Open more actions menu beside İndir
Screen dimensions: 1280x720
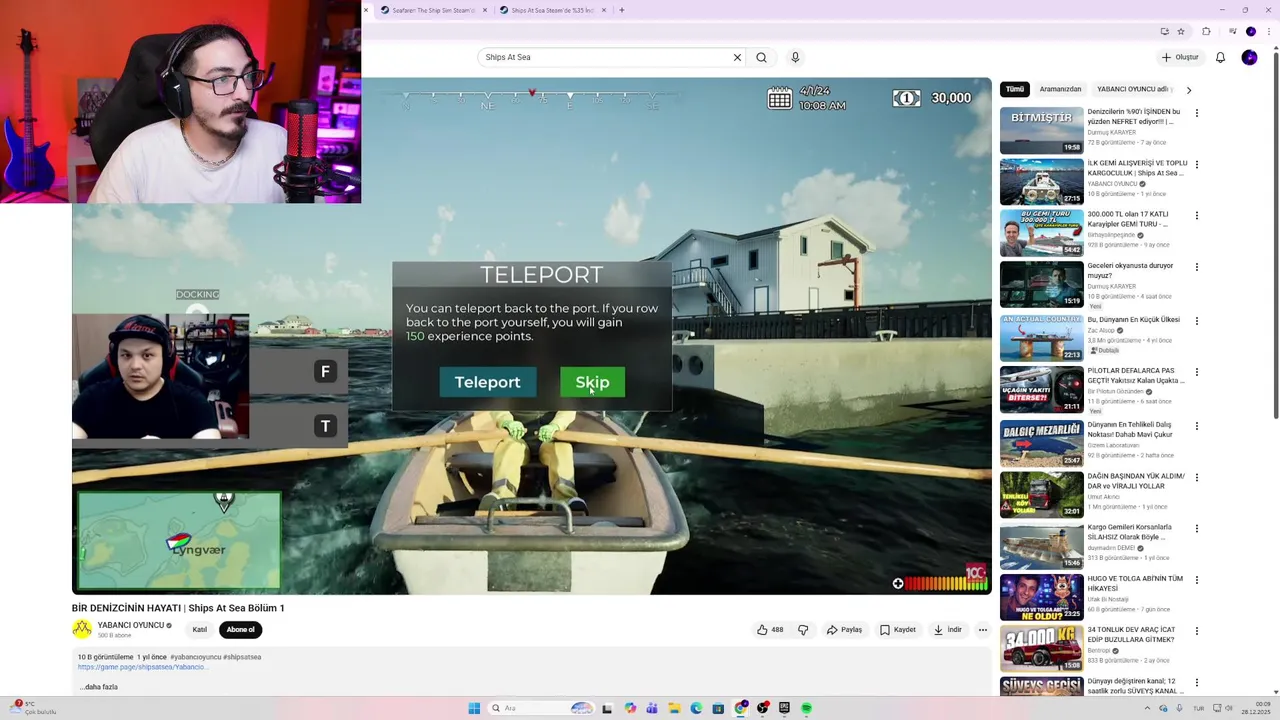pyautogui.click(x=982, y=630)
